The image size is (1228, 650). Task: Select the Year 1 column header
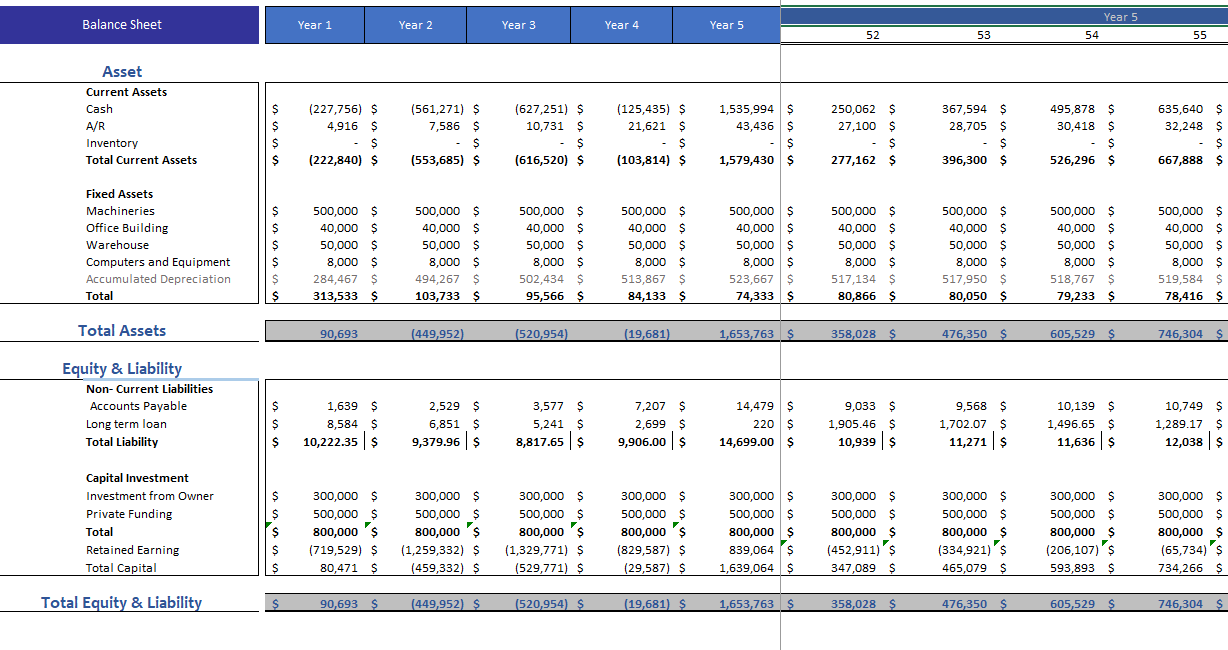pos(314,25)
